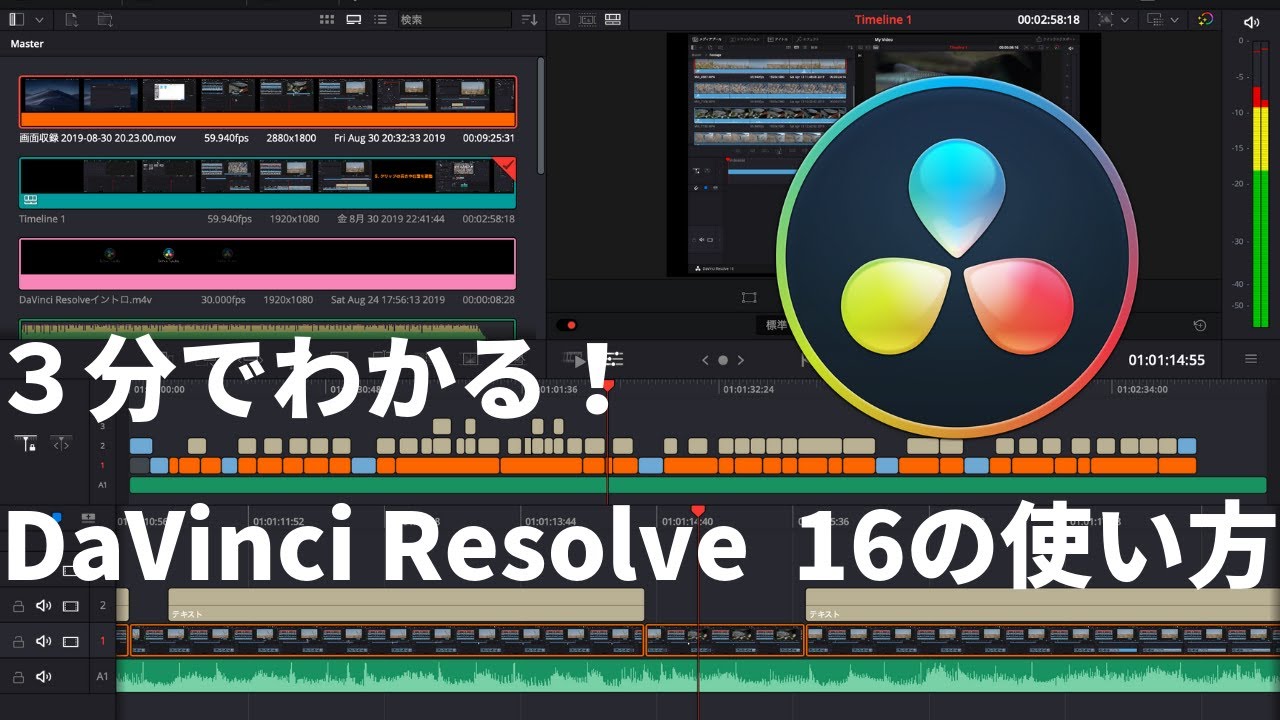This screenshot has height=720, width=1280.
Task: Click the import media file icon
Action: 72,19
